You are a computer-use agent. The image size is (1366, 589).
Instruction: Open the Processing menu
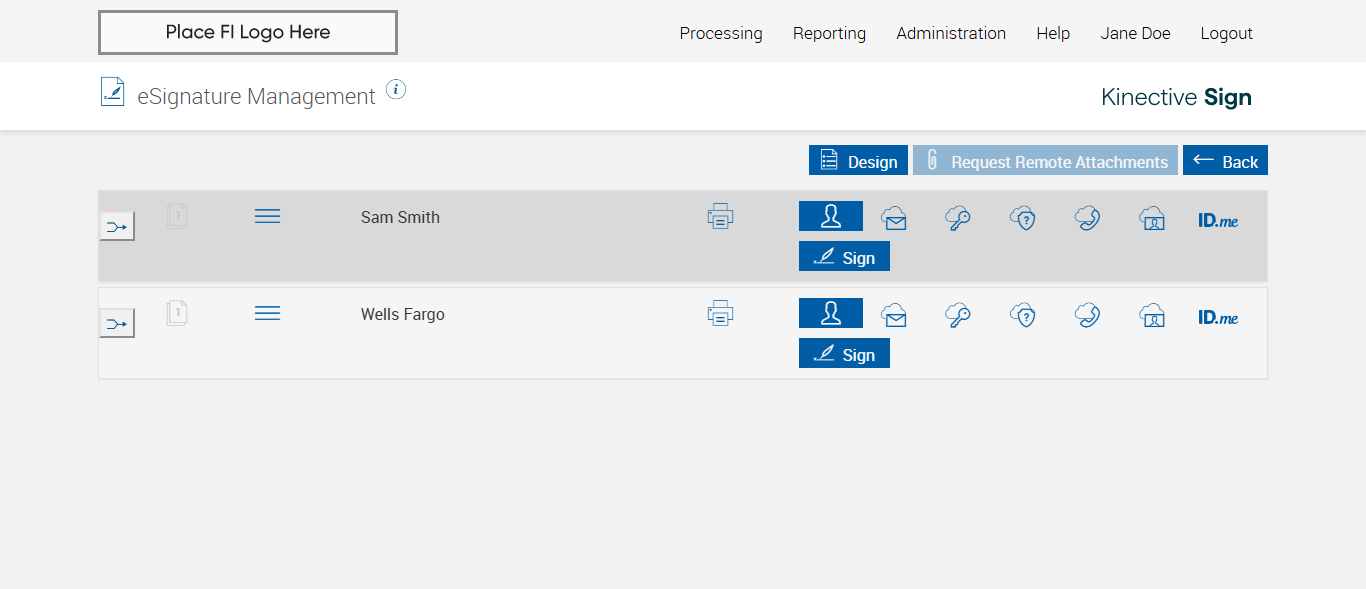point(721,33)
